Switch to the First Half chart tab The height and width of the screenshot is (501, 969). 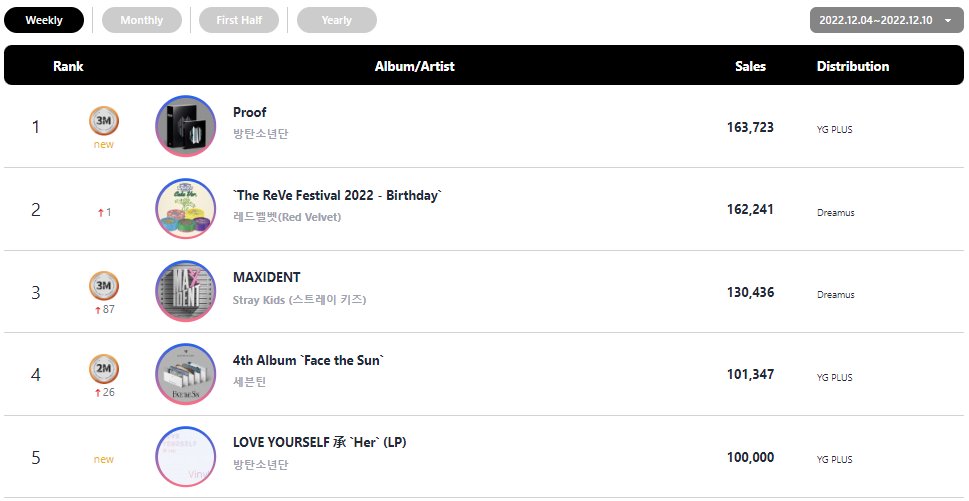point(239,20)
